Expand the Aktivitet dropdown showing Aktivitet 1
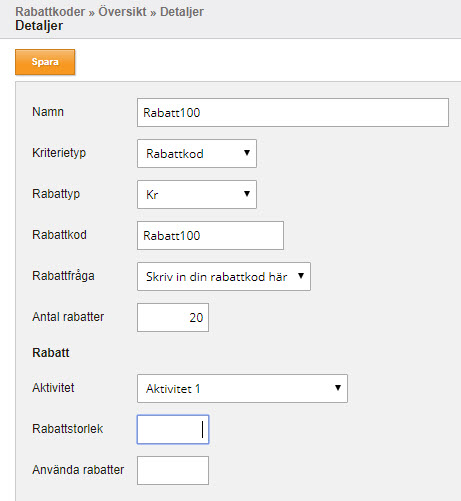 242,388
